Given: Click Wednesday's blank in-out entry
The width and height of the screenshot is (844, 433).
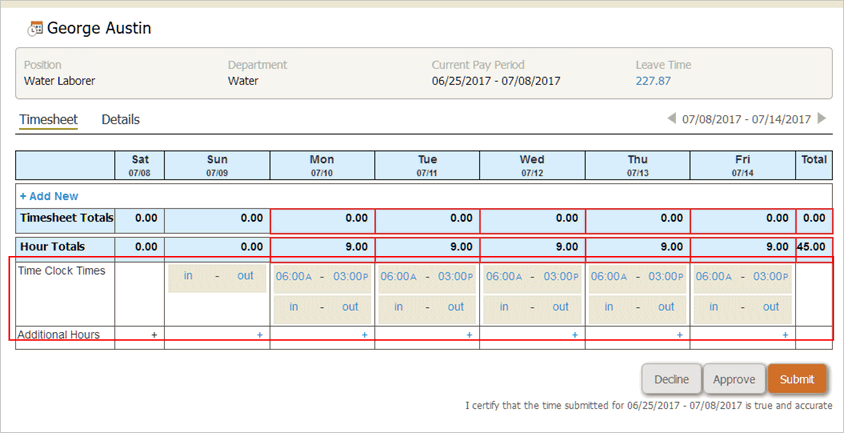Looking at the screenshot, I should point(532,309).
